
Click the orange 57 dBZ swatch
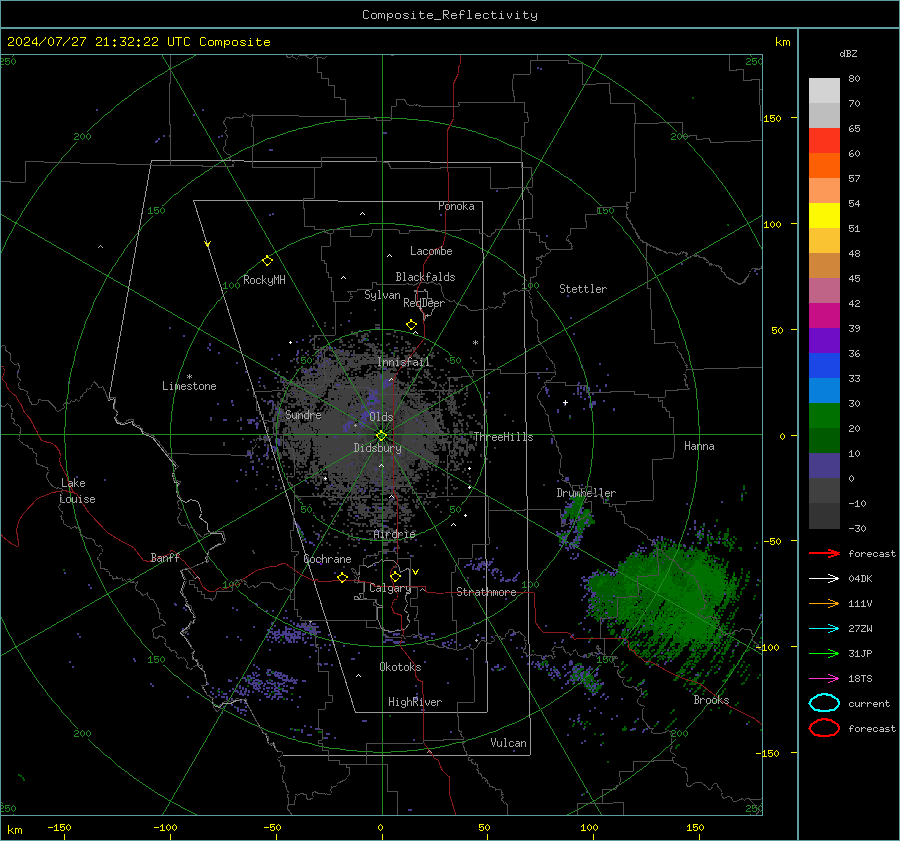[824, 166]
